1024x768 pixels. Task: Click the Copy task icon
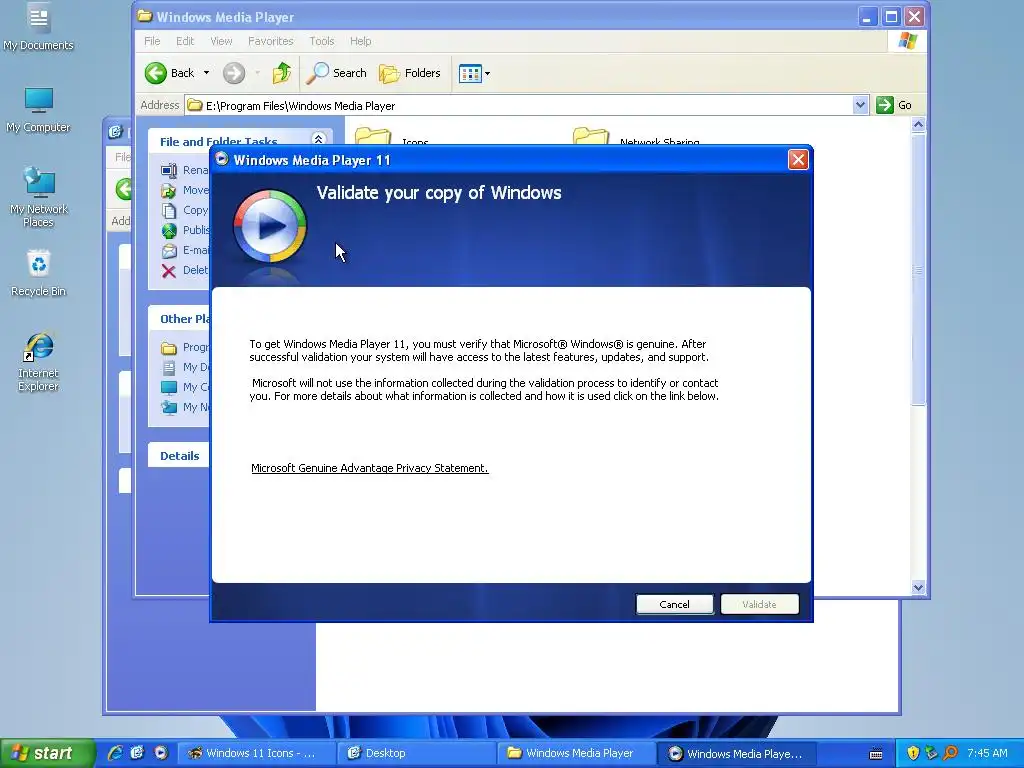pos(168,210)
